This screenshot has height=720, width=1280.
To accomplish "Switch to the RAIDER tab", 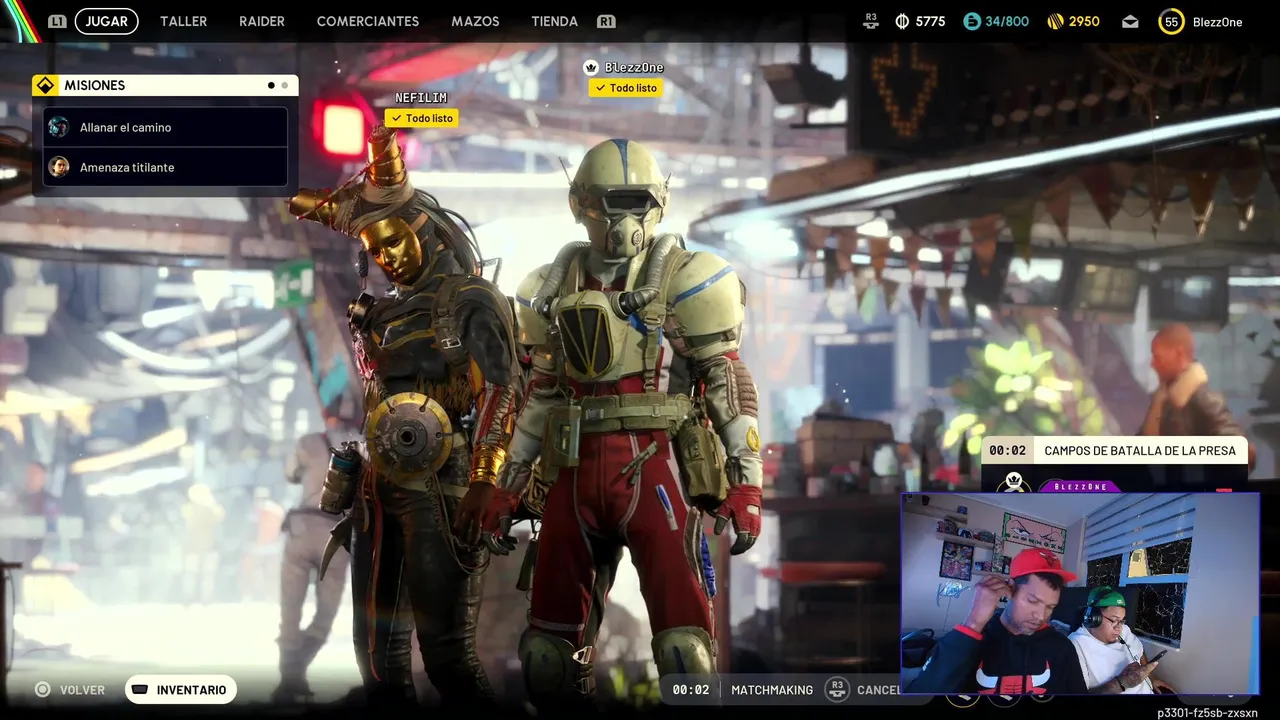I will [x=262, y=21].
